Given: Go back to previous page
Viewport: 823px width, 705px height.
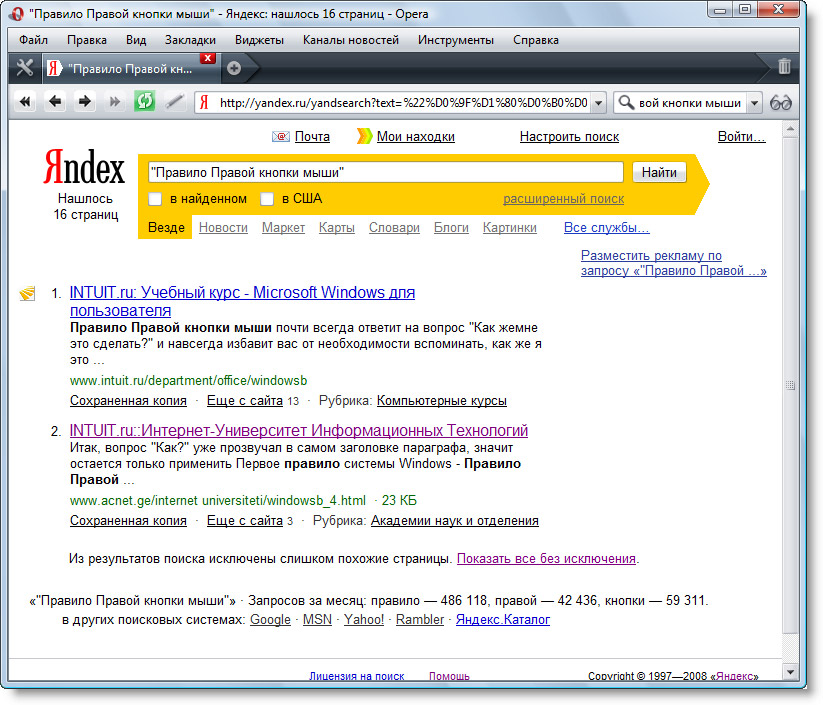Looking at the screenshot, I should (55, 102).
